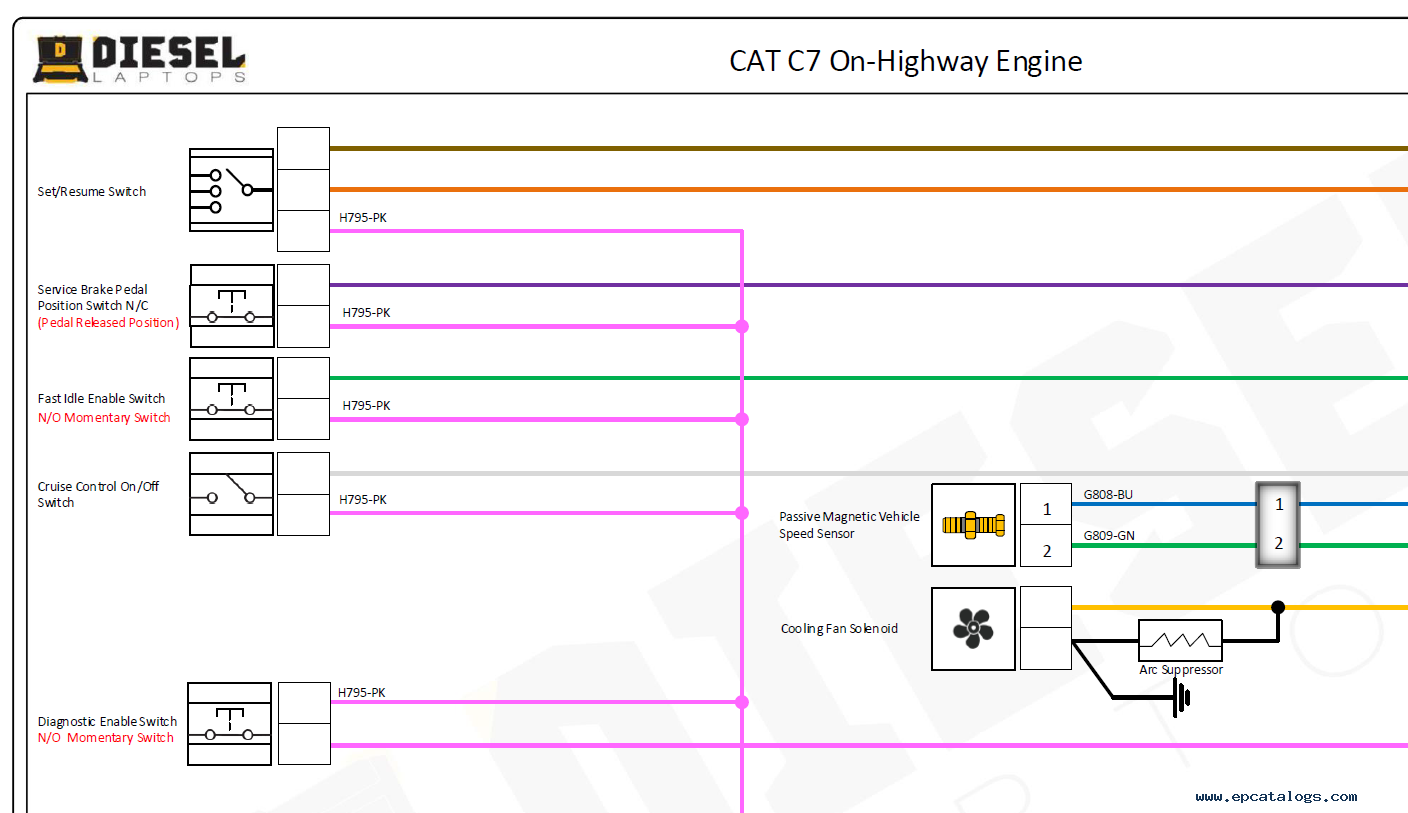Click H795-PK label at Cruise Control switch
Viewport: 1408px width, 813px height.
(363, 499)
